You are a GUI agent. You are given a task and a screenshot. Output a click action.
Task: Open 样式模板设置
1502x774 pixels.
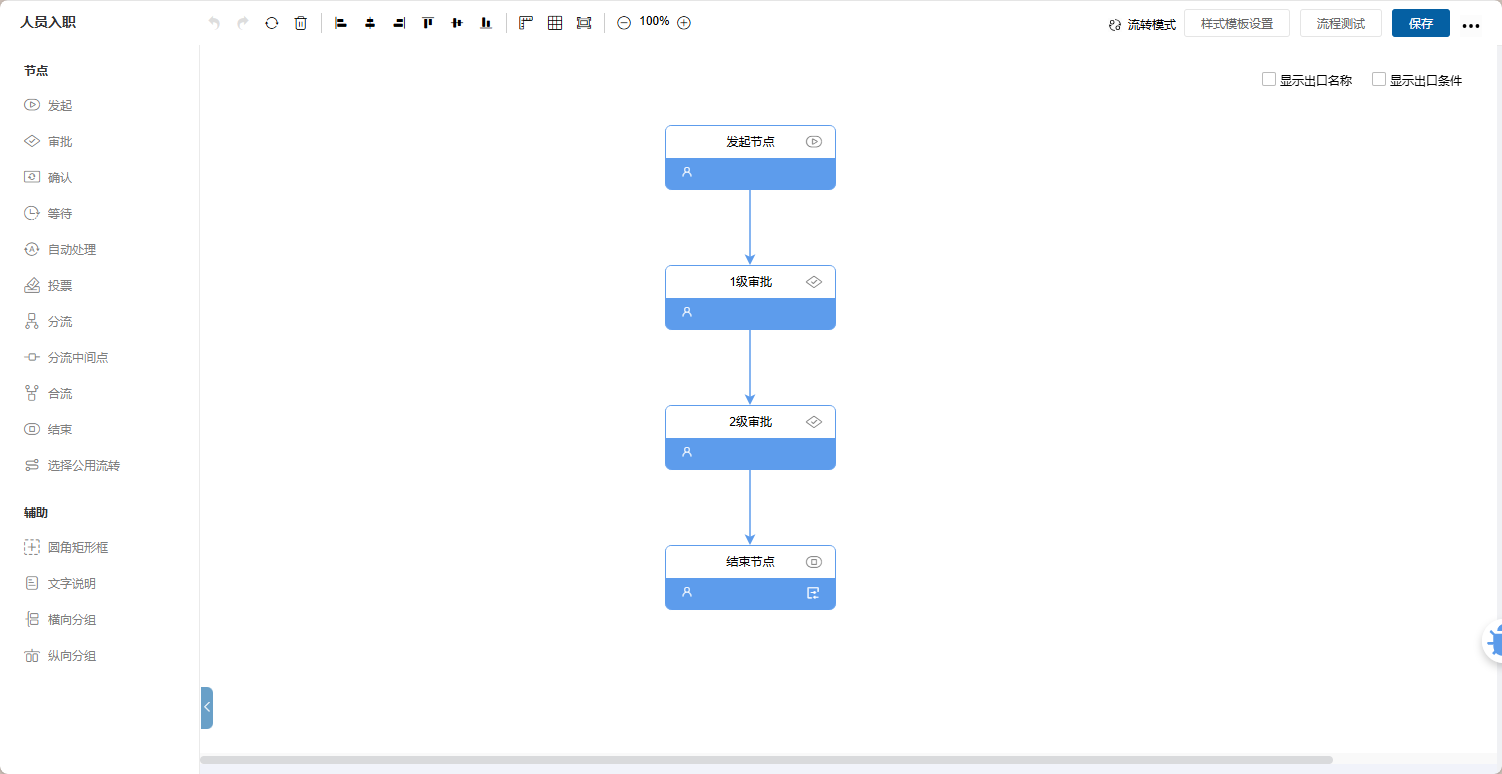click(x=1236, y=24)
